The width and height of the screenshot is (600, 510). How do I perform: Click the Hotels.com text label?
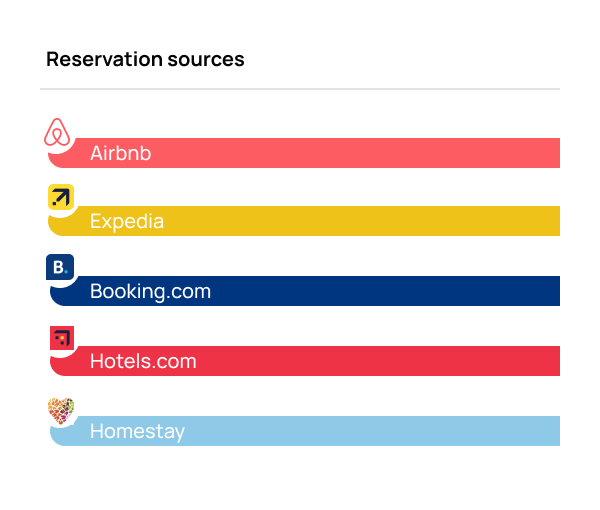[143, 361]
